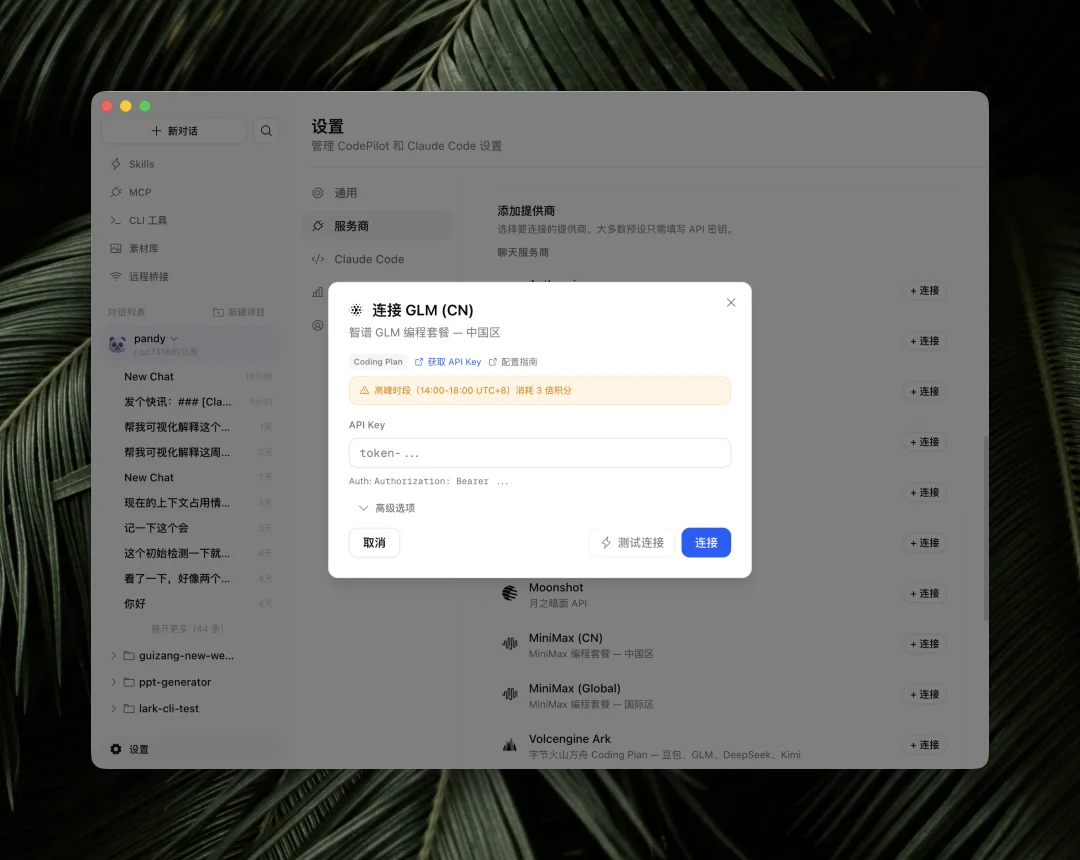The height and width of the screenshot is (860, 1080).
Task: Open the New Chat conversation entry
Action: pyautogui.click(x=149, y=376)
